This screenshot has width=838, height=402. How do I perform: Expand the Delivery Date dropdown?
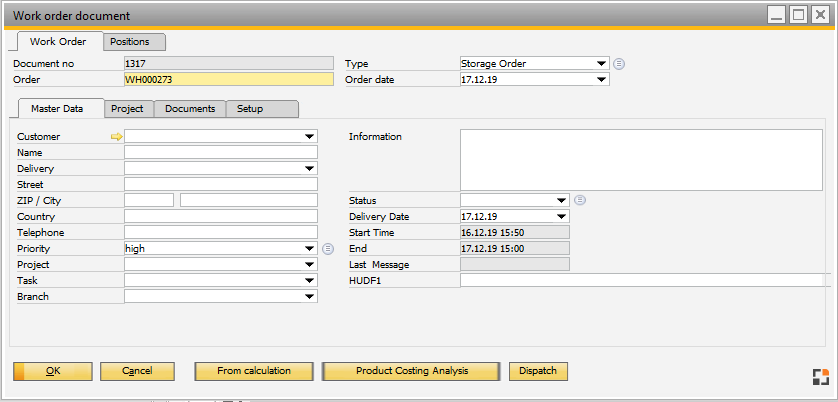click(x=561, y=216)
